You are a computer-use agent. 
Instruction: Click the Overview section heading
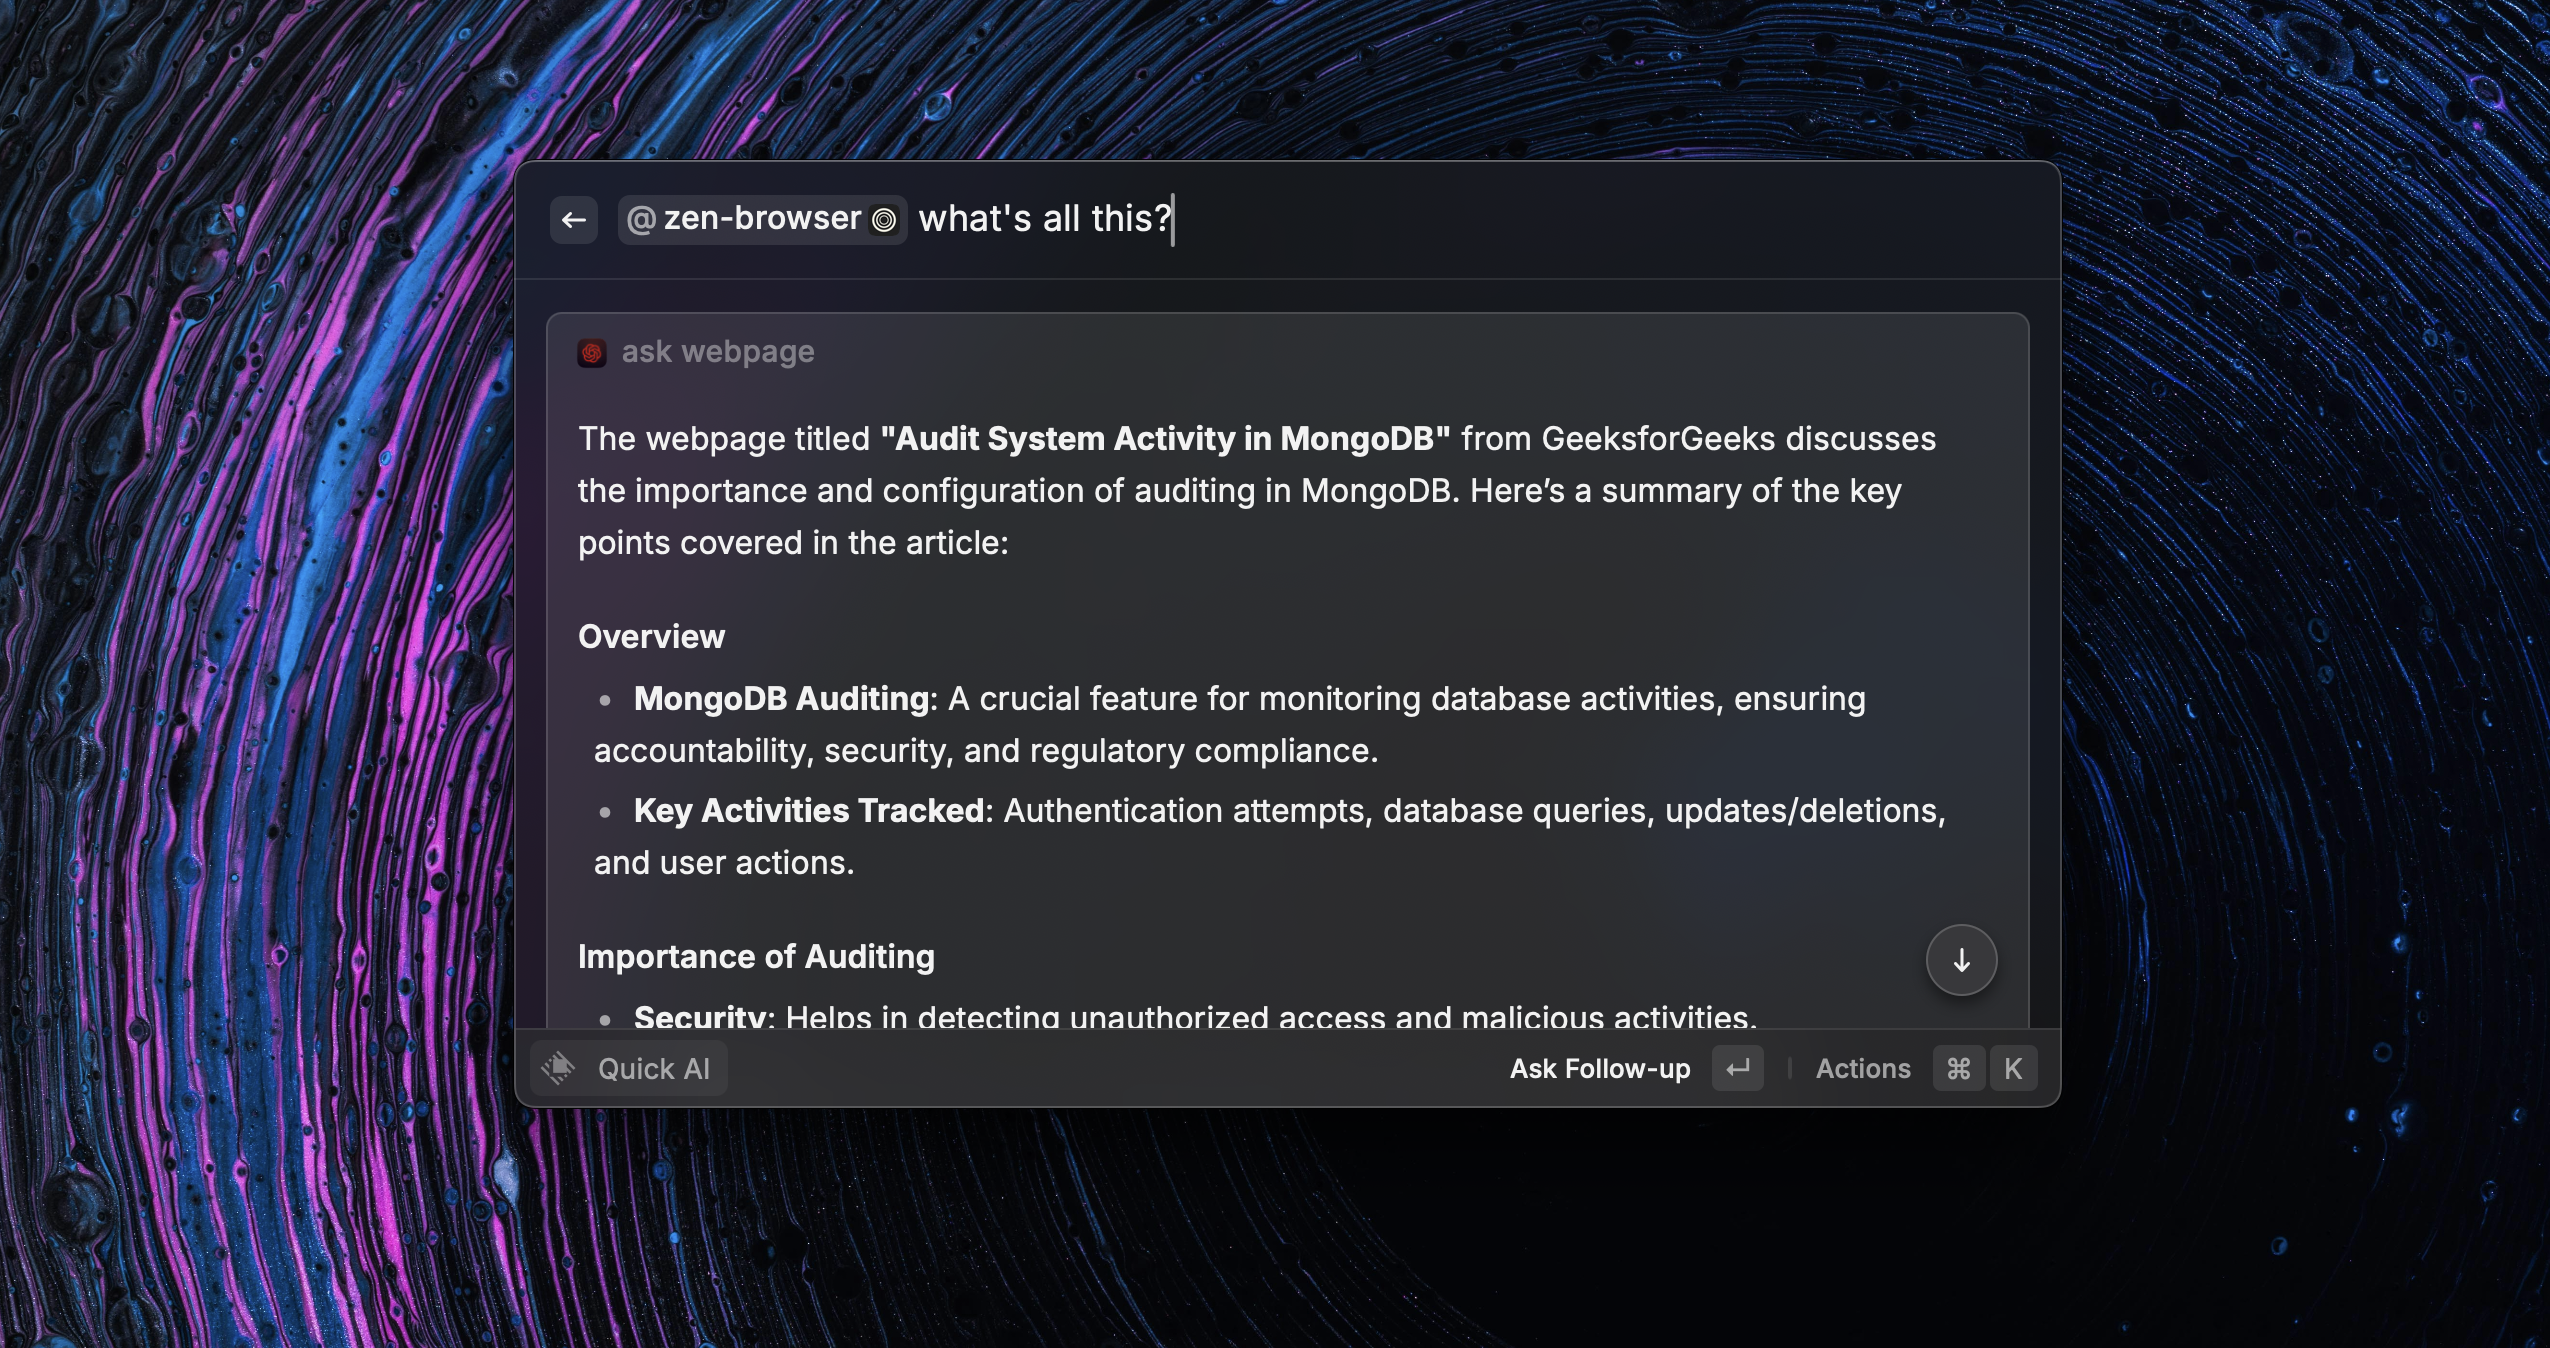coord(651,636)
